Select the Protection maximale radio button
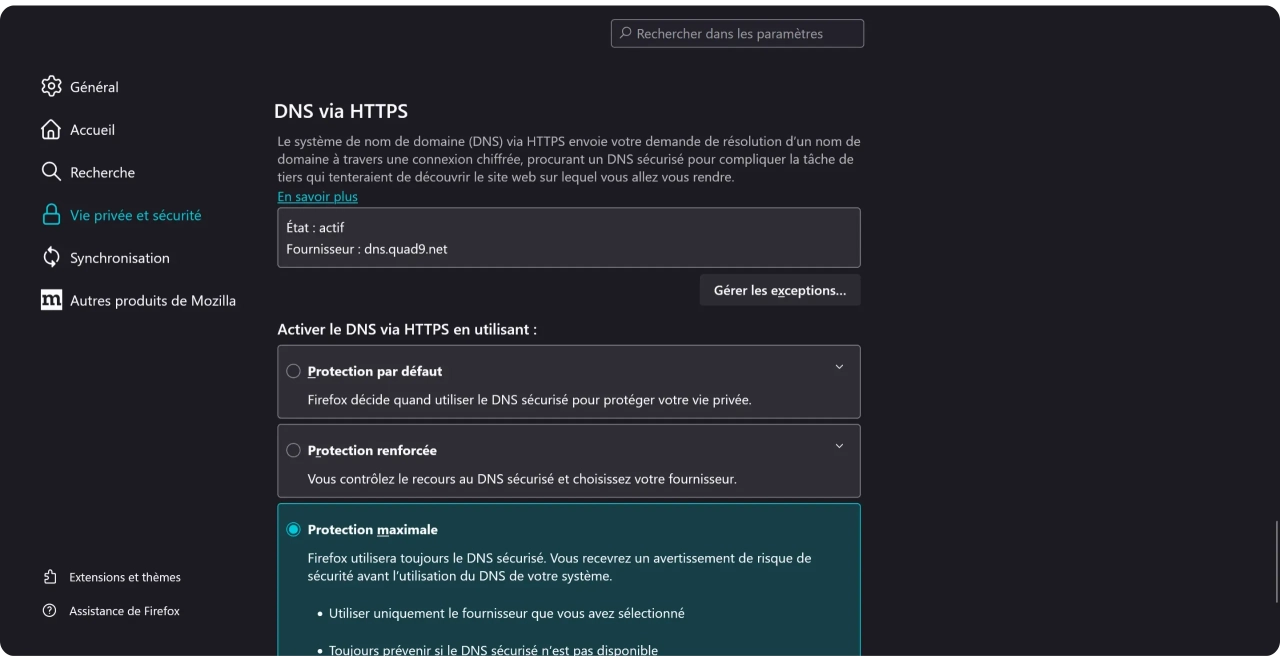This screenshot has width=1280, height=661. coord(293,530)
